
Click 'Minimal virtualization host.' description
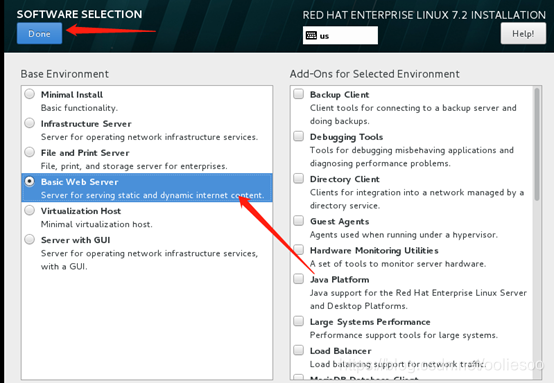pos(96,224)
